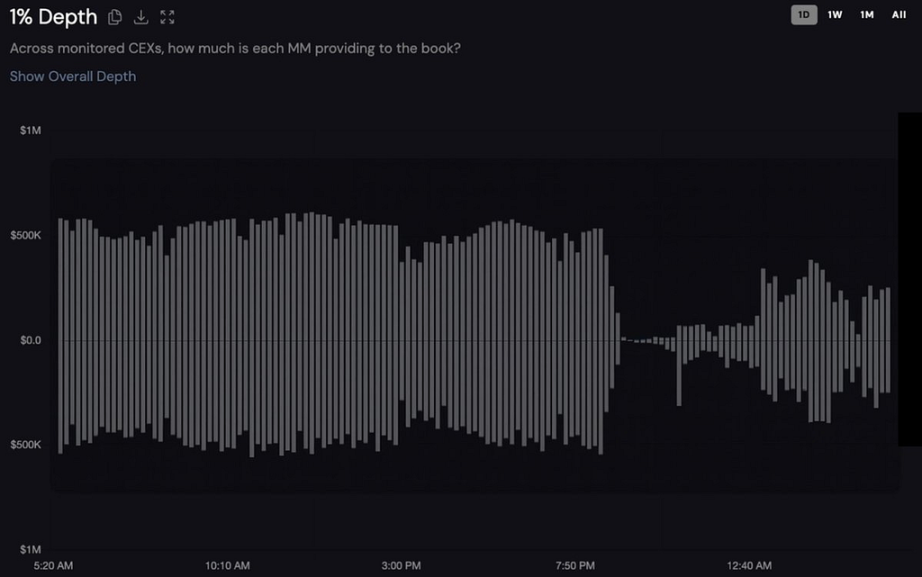922x577 pixels.
Task: Click the Show Overall Depth link
Action: [x=73, y=76]
